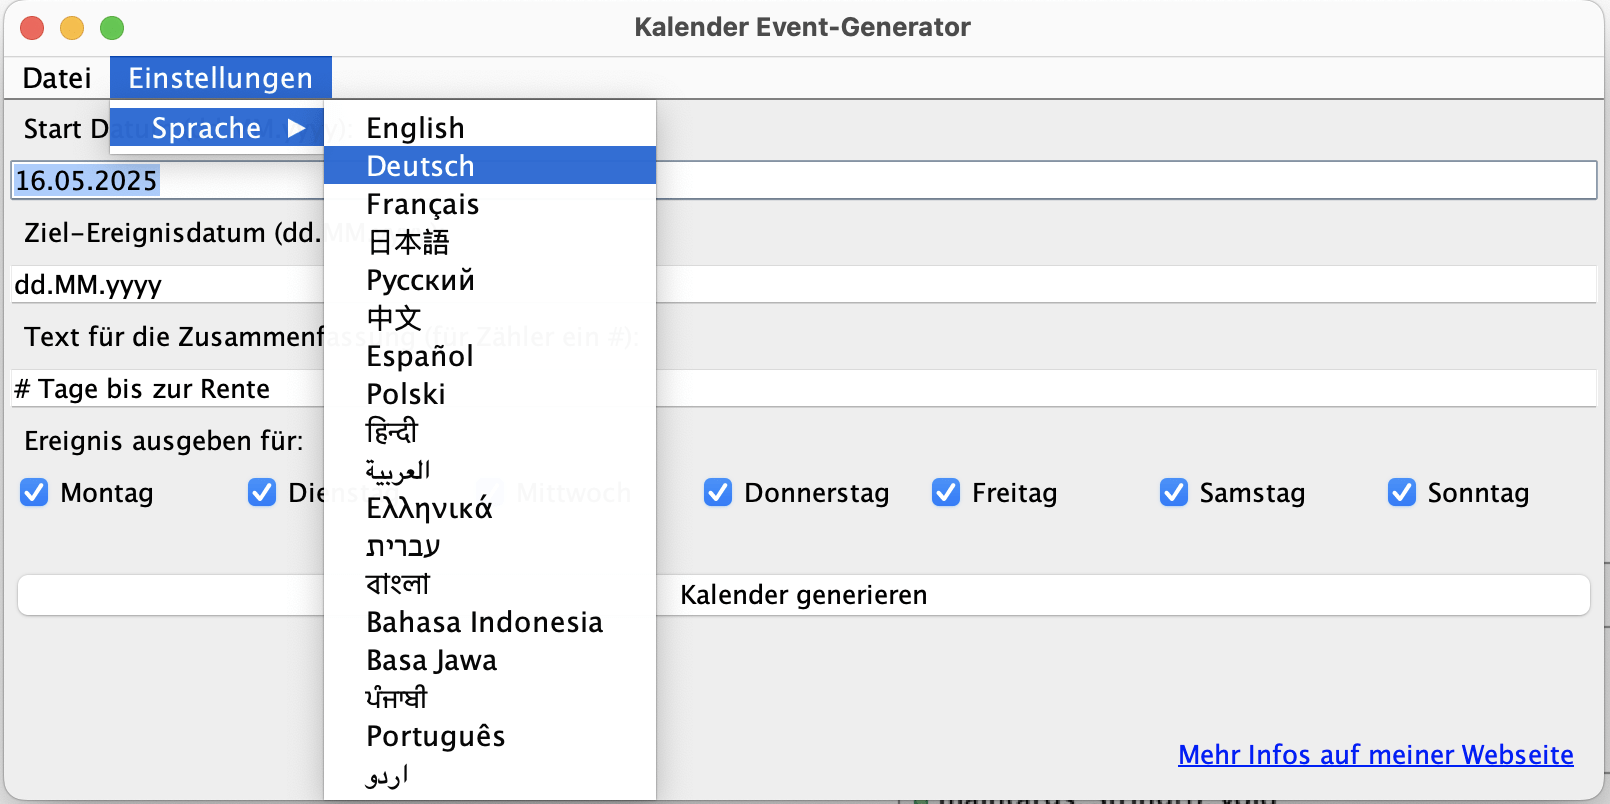
Task: Open the Datei menu
Action: click(57, 78)
